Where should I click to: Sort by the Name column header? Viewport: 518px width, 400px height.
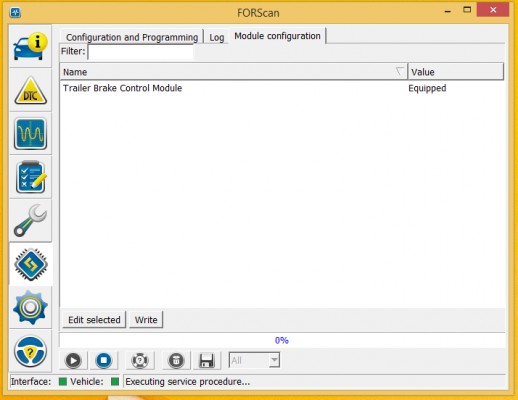pos(234,72)
